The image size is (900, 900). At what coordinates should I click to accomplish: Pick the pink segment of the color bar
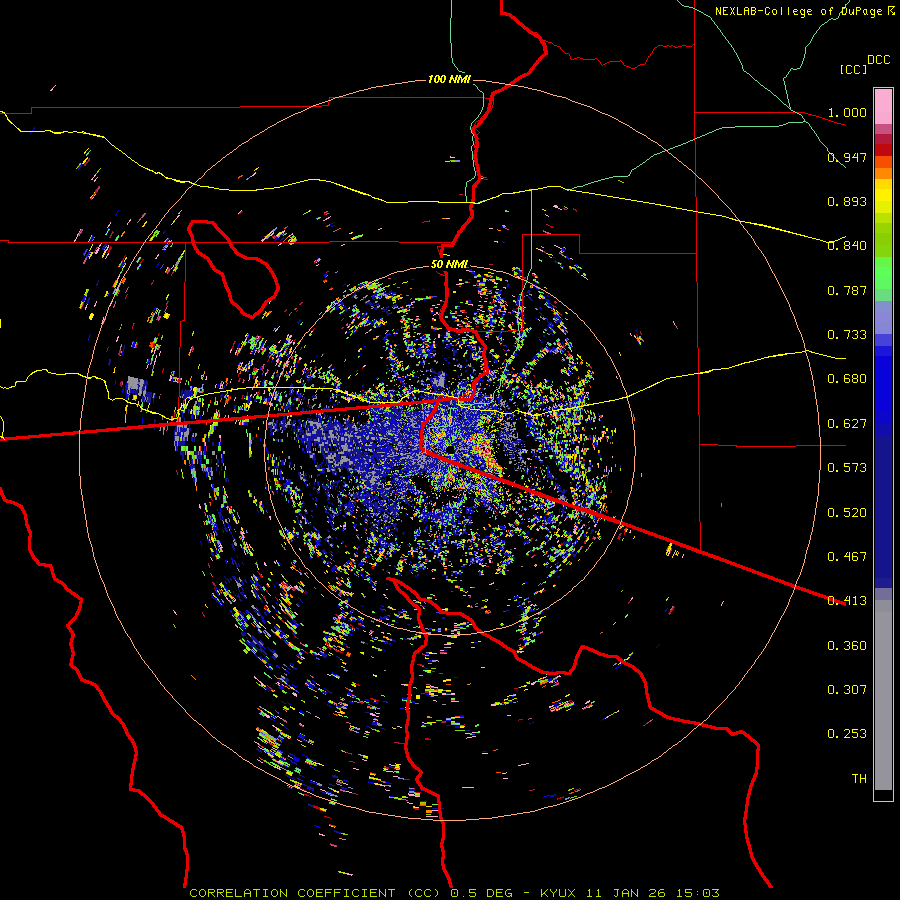[x=883, y=106]
